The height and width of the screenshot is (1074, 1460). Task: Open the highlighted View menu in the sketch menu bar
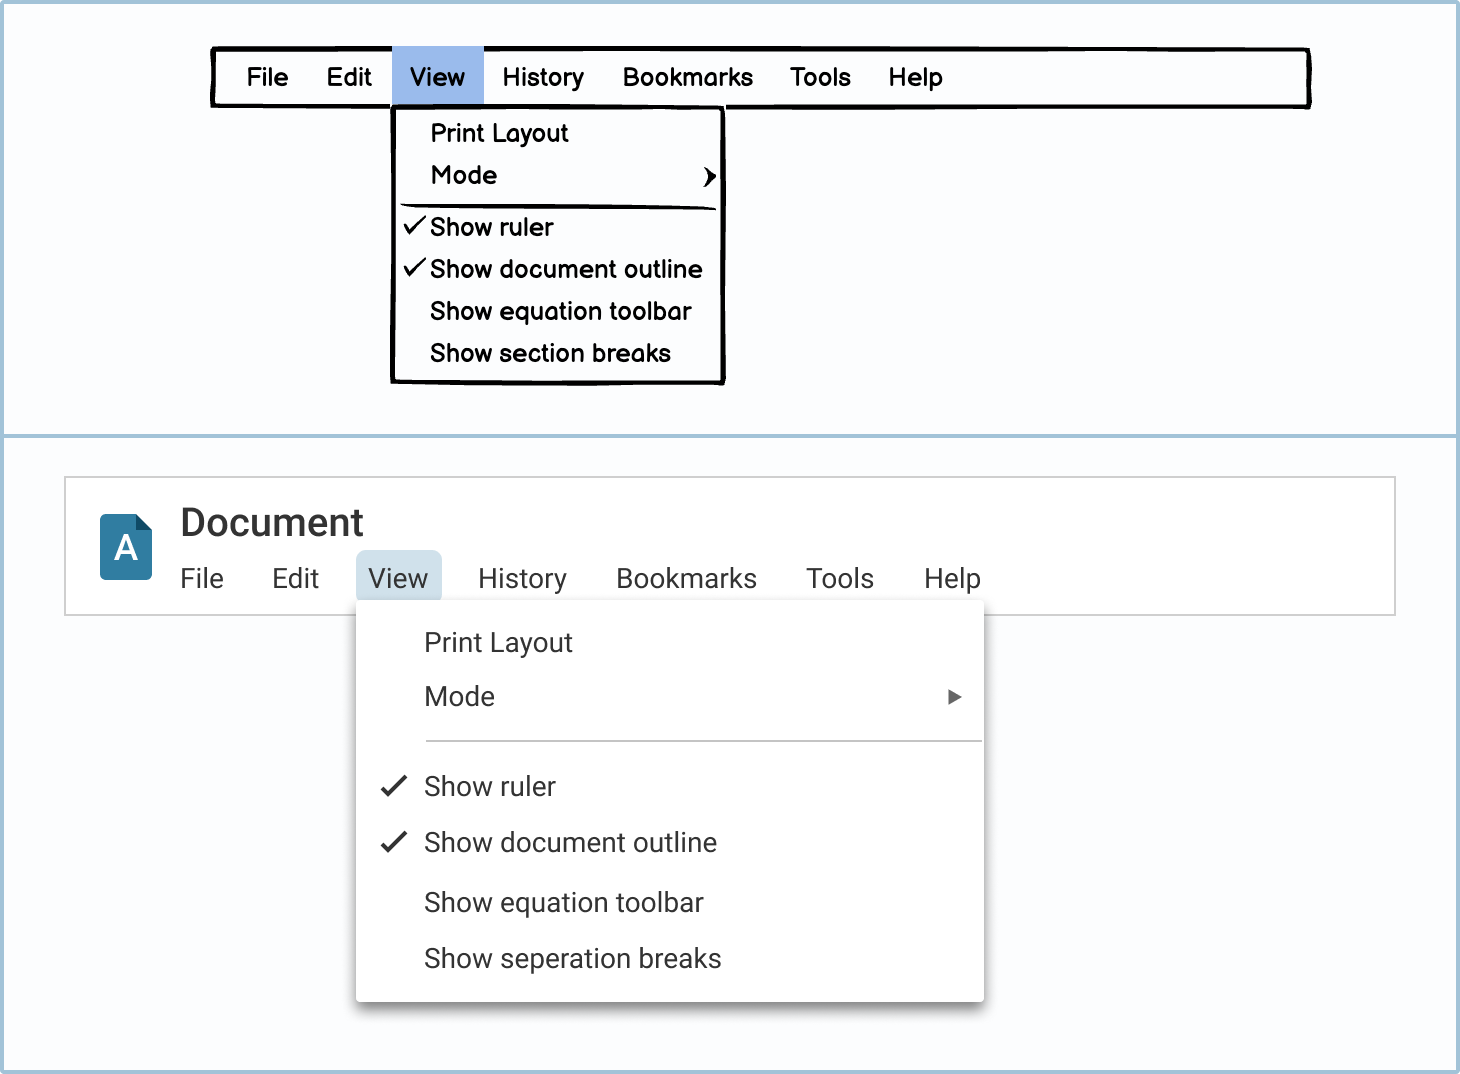437,77
